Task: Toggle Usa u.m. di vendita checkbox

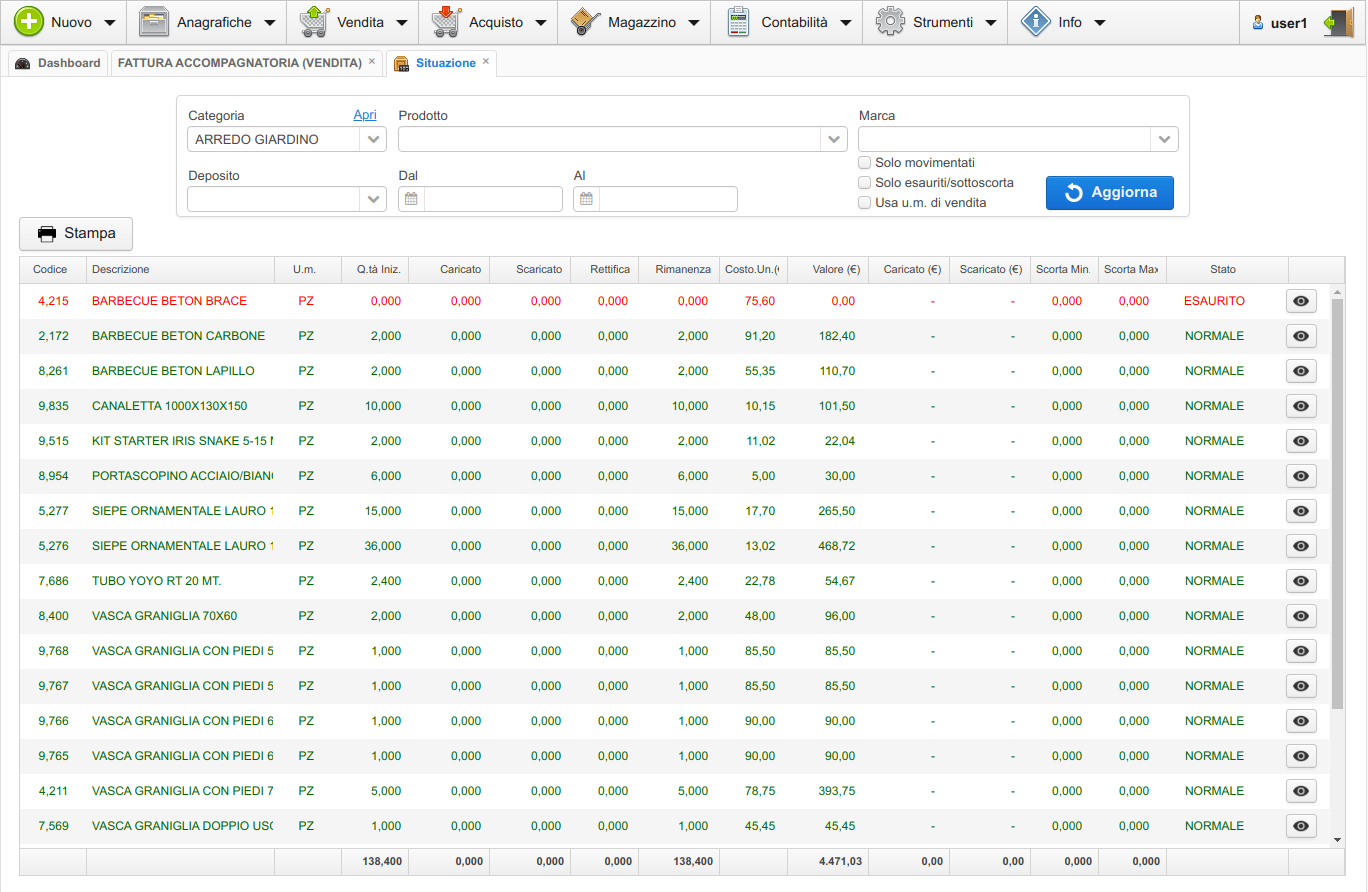Action: click(865, 203)
